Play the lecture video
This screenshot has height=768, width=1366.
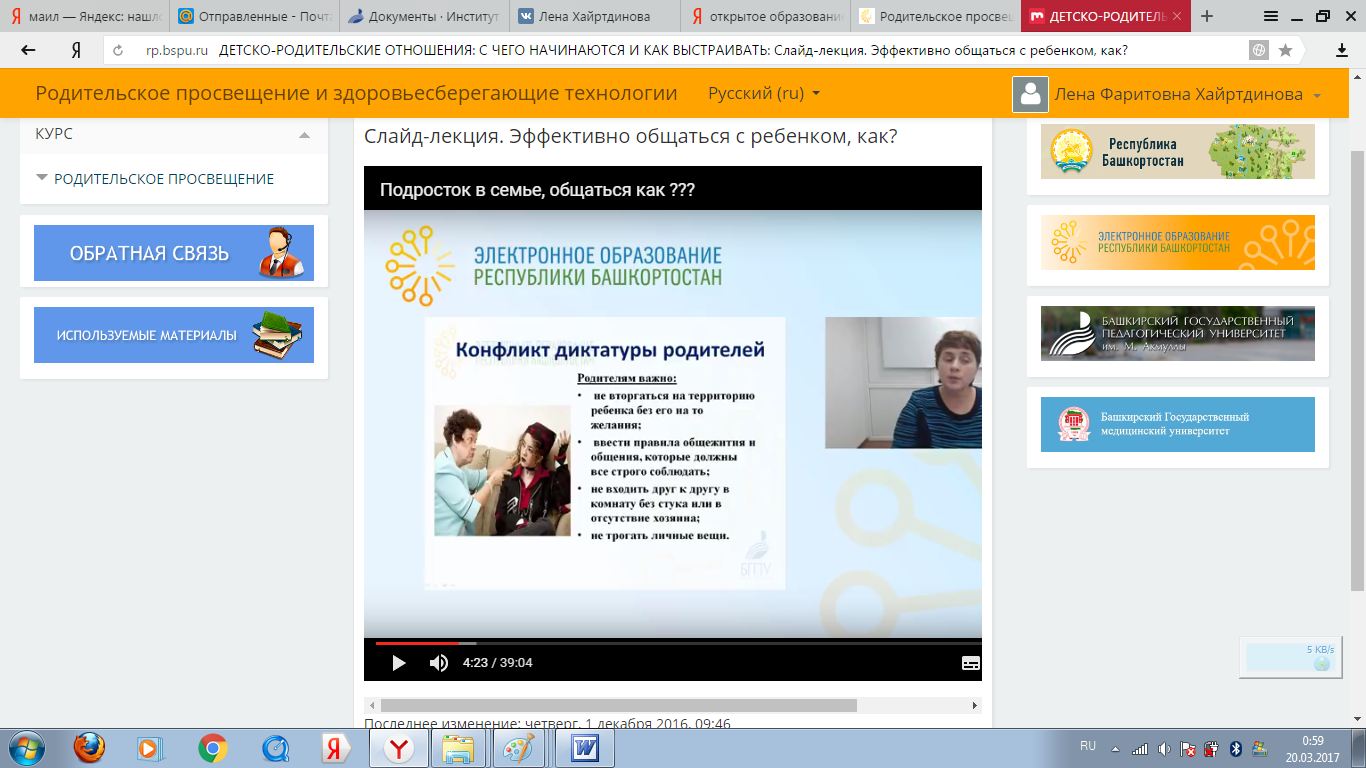pos(398,662)
